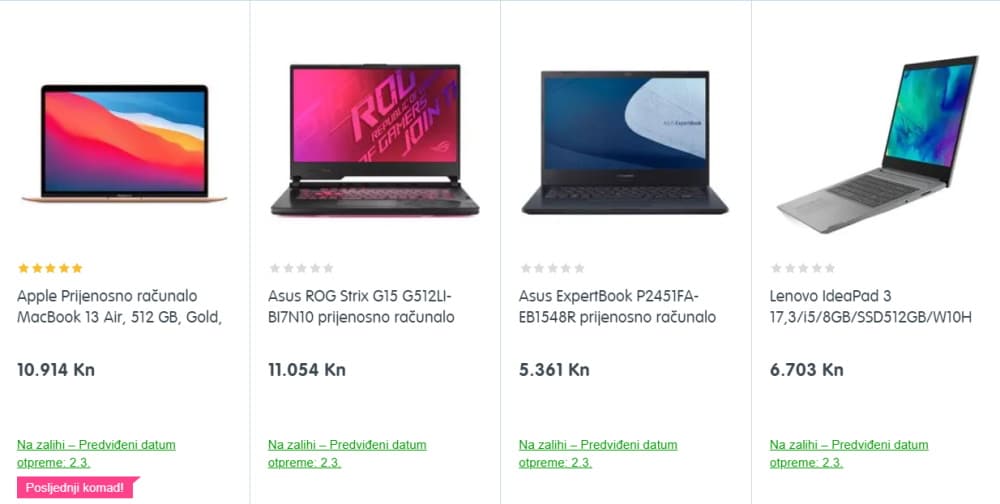Viewport: 1000px width, 504px height.
Task: Click the 6.703 Kn IdeaPad price
Action: 807,369
